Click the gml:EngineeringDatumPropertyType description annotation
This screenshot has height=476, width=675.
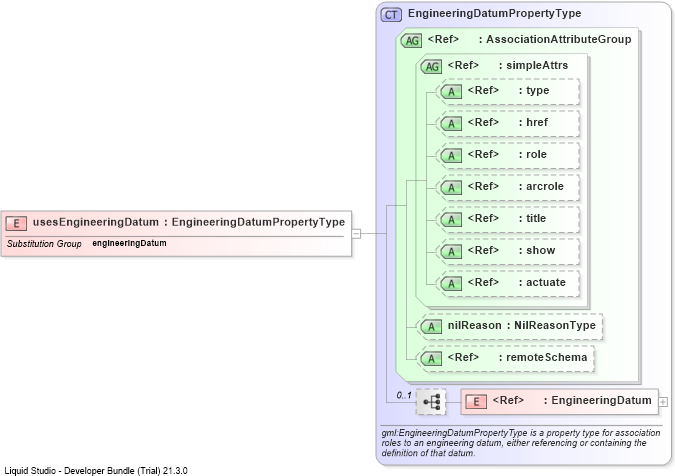click(x=520, y=443)
